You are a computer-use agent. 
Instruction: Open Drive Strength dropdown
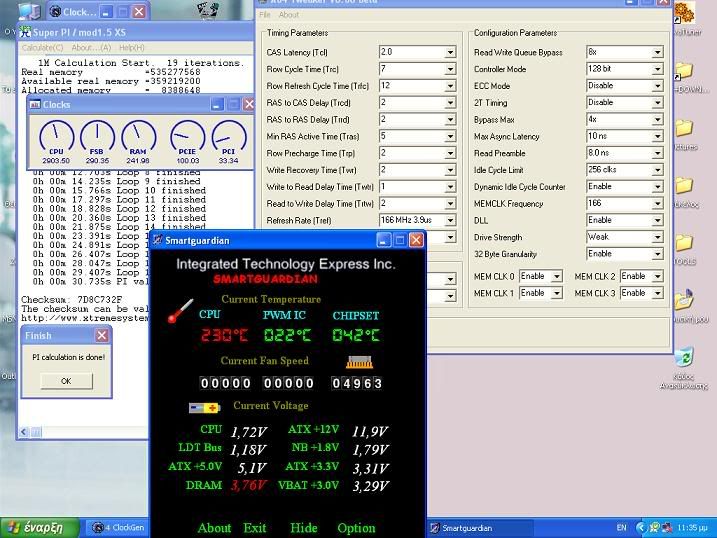(657, 237)
